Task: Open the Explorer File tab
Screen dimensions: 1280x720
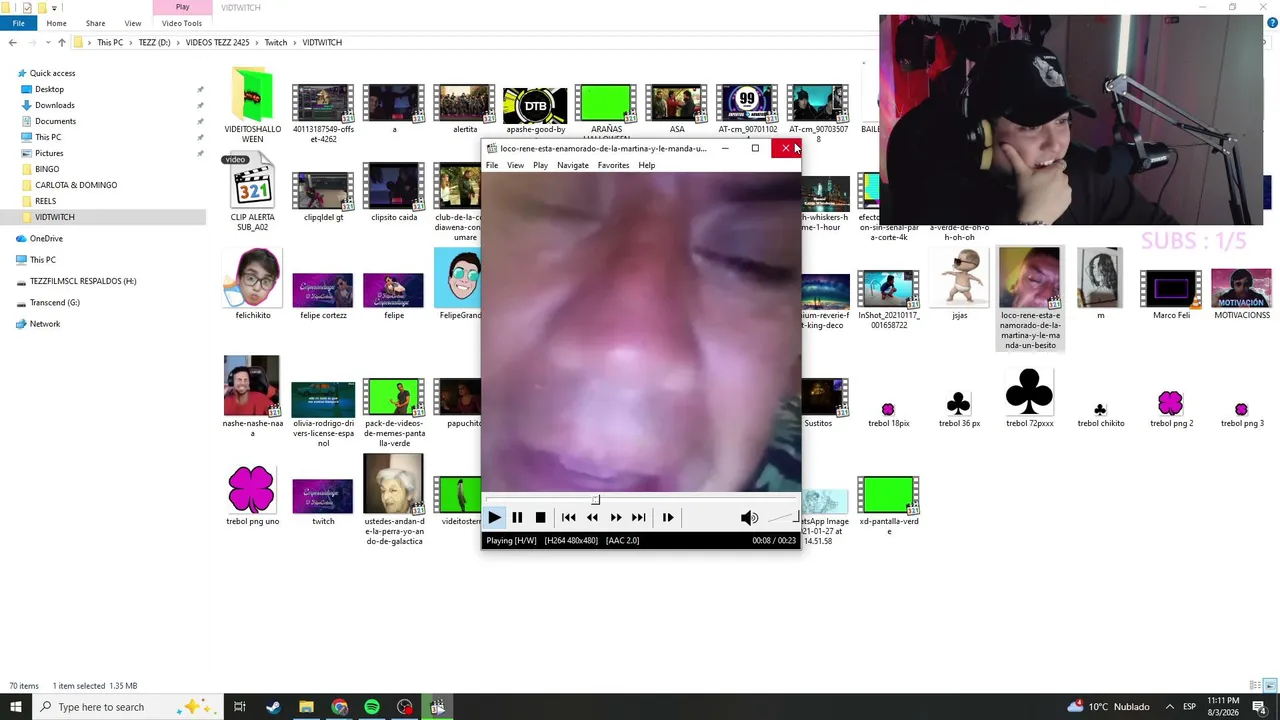Action: point(18,23)
